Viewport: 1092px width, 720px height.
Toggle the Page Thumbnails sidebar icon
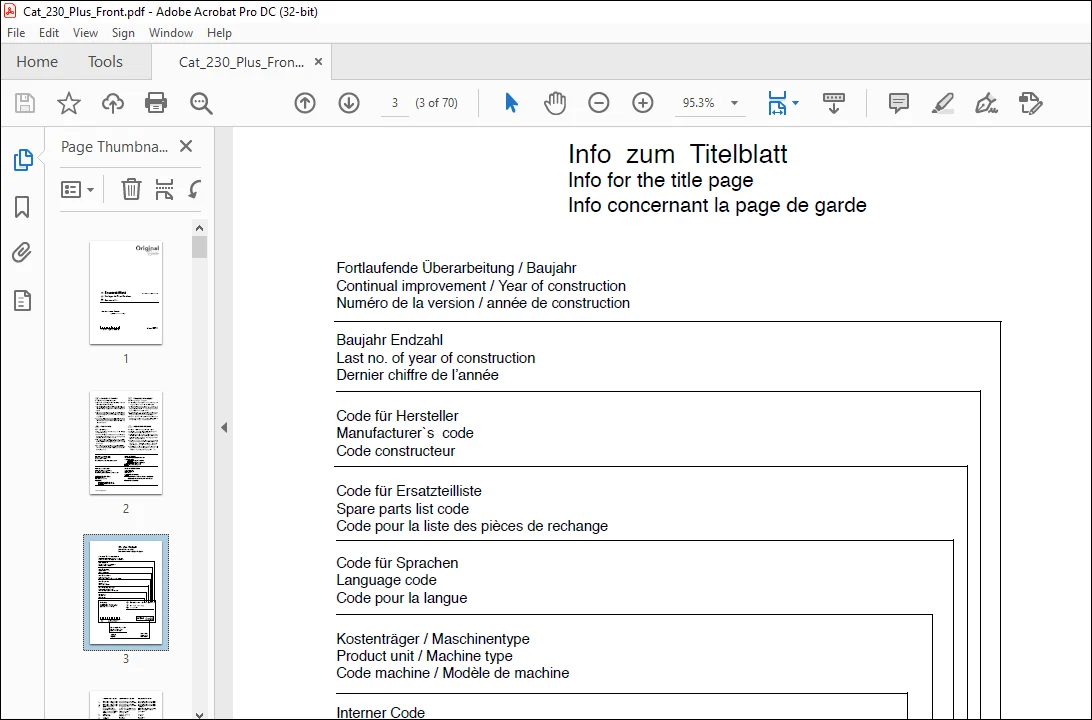[x=23, y=159]
